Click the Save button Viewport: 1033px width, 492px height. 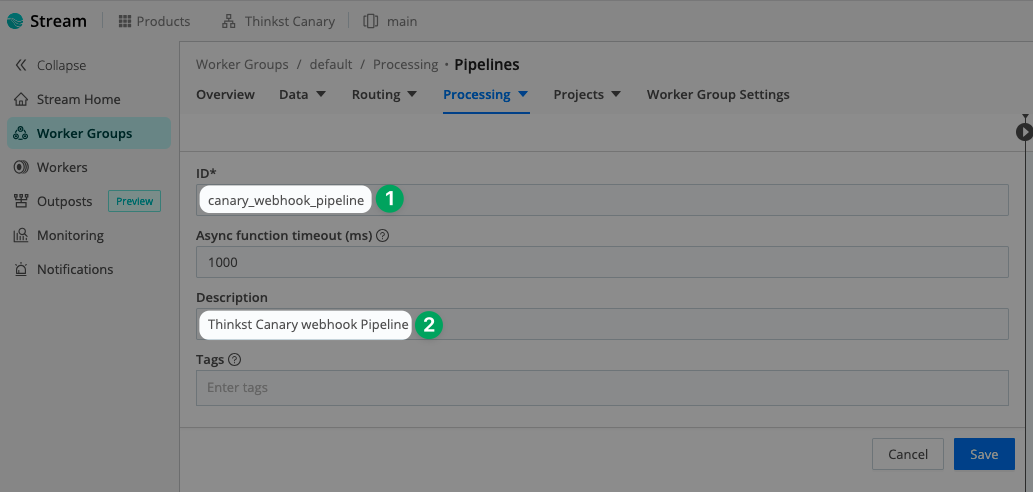983,454
